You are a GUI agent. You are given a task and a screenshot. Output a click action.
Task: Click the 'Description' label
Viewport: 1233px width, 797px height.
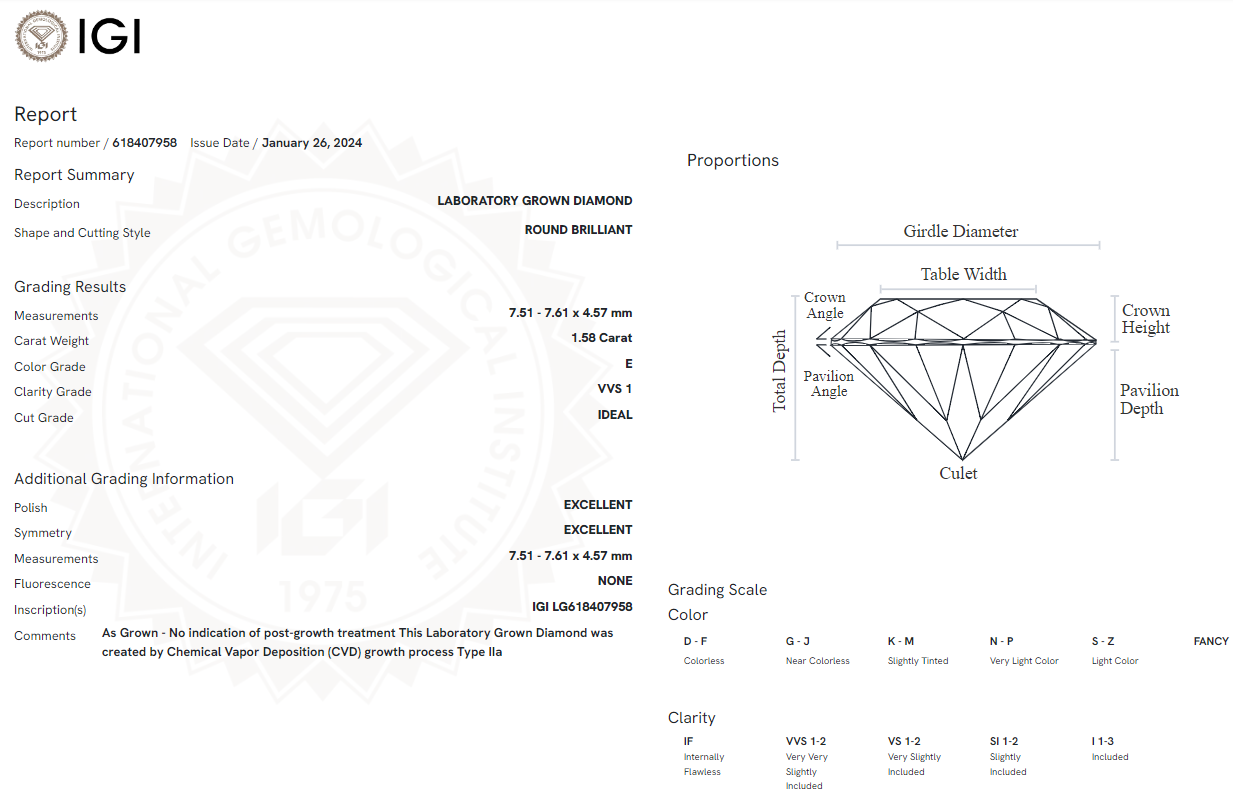tap(47, 204)
